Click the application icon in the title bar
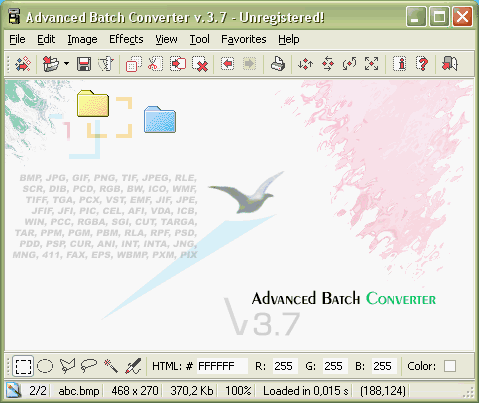The width and height of the screenshot is (479, 403). point(14,17)
